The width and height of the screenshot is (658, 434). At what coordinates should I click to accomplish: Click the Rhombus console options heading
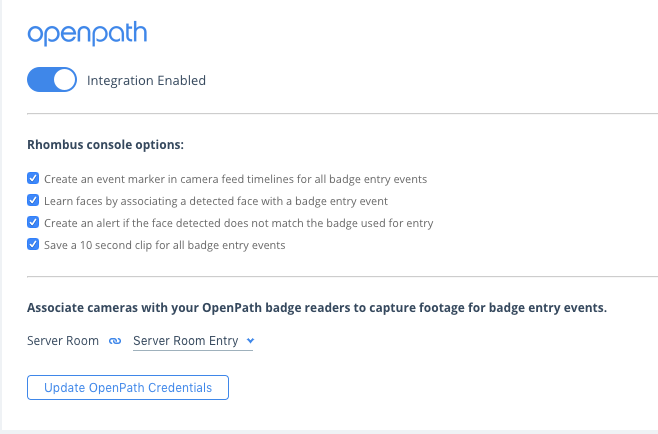coord(105,145)
